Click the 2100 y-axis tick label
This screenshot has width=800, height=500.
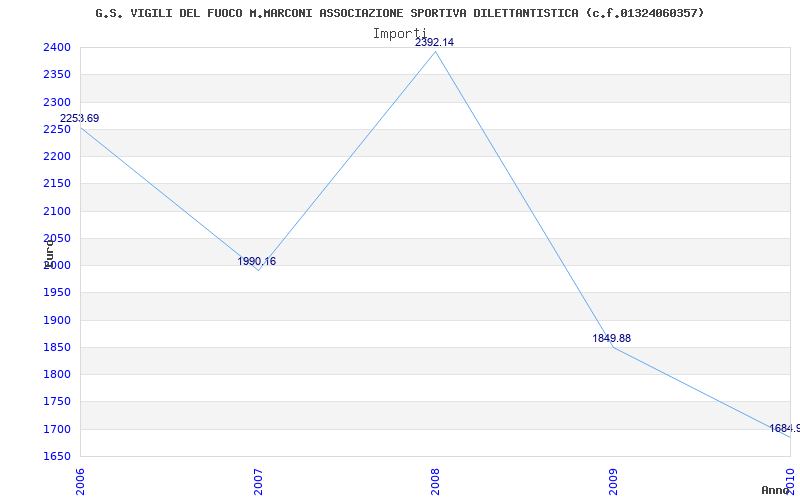58,211
